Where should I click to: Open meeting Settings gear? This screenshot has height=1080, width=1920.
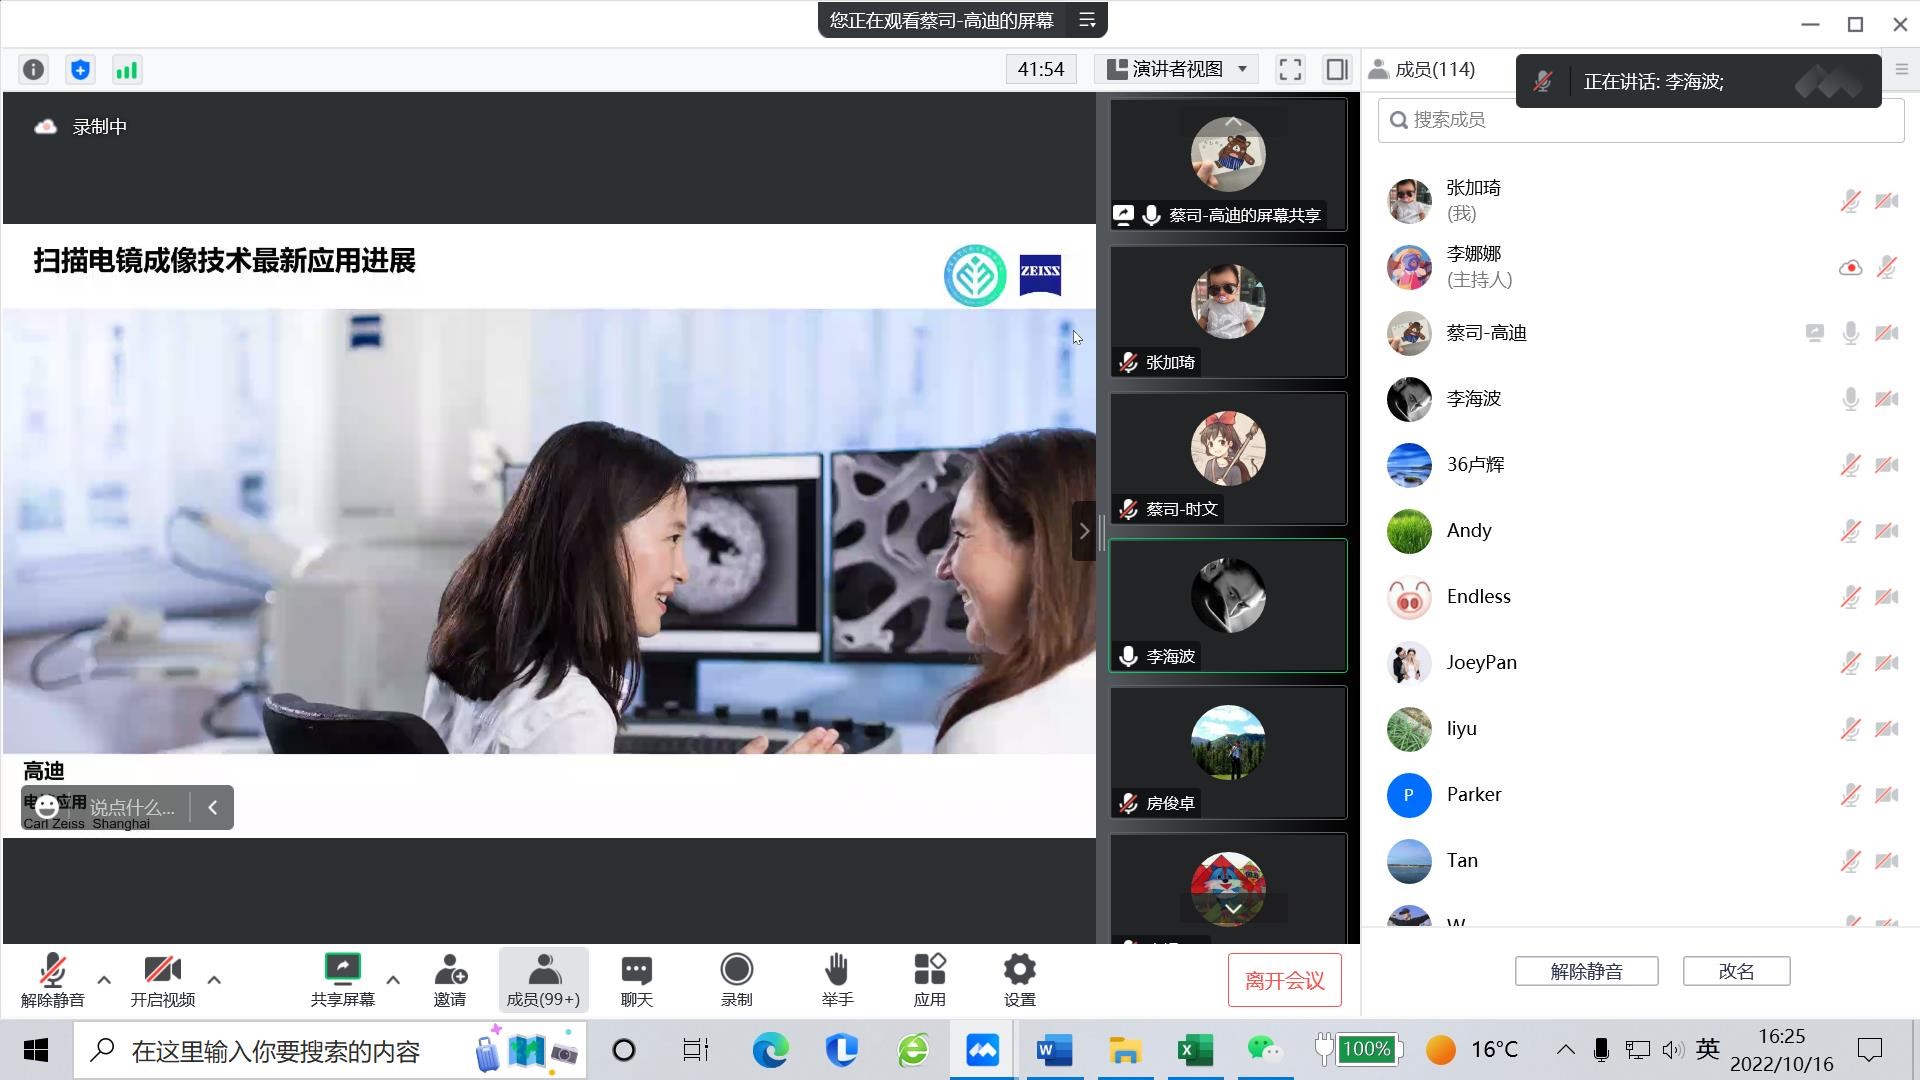click(1019, 980)
